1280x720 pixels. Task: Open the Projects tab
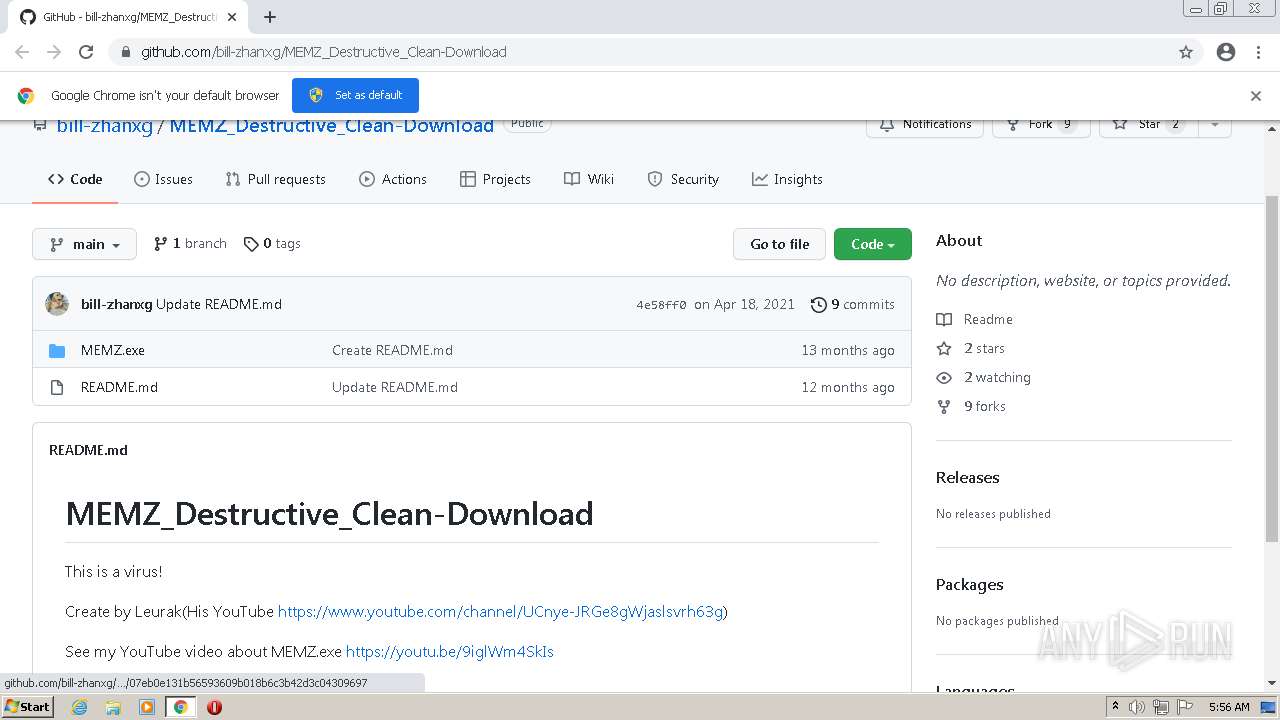coord(495,179)
